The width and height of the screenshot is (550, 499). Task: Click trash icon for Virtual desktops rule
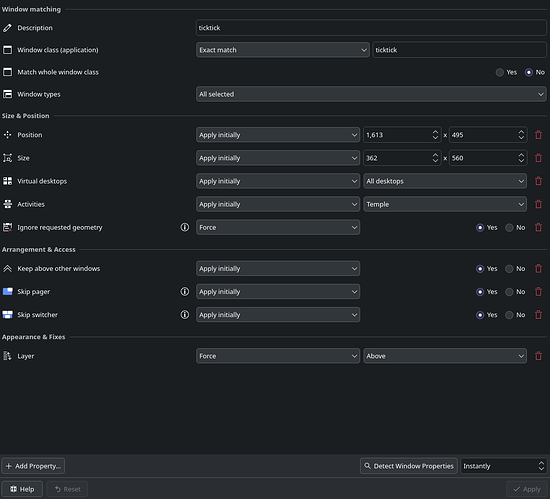click(x=538, y=181)
